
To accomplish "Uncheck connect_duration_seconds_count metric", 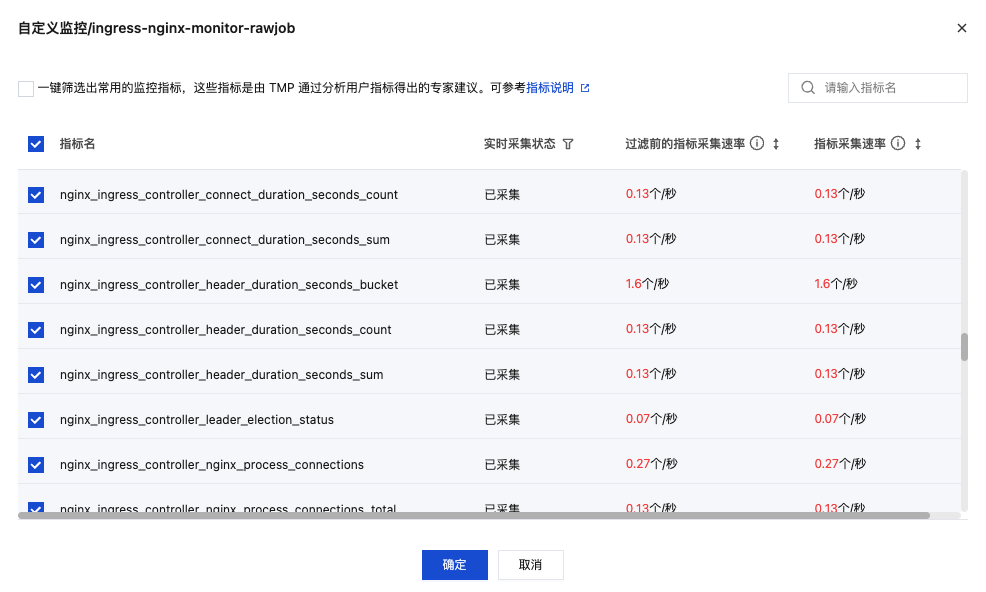I will (x=36, y=195).
